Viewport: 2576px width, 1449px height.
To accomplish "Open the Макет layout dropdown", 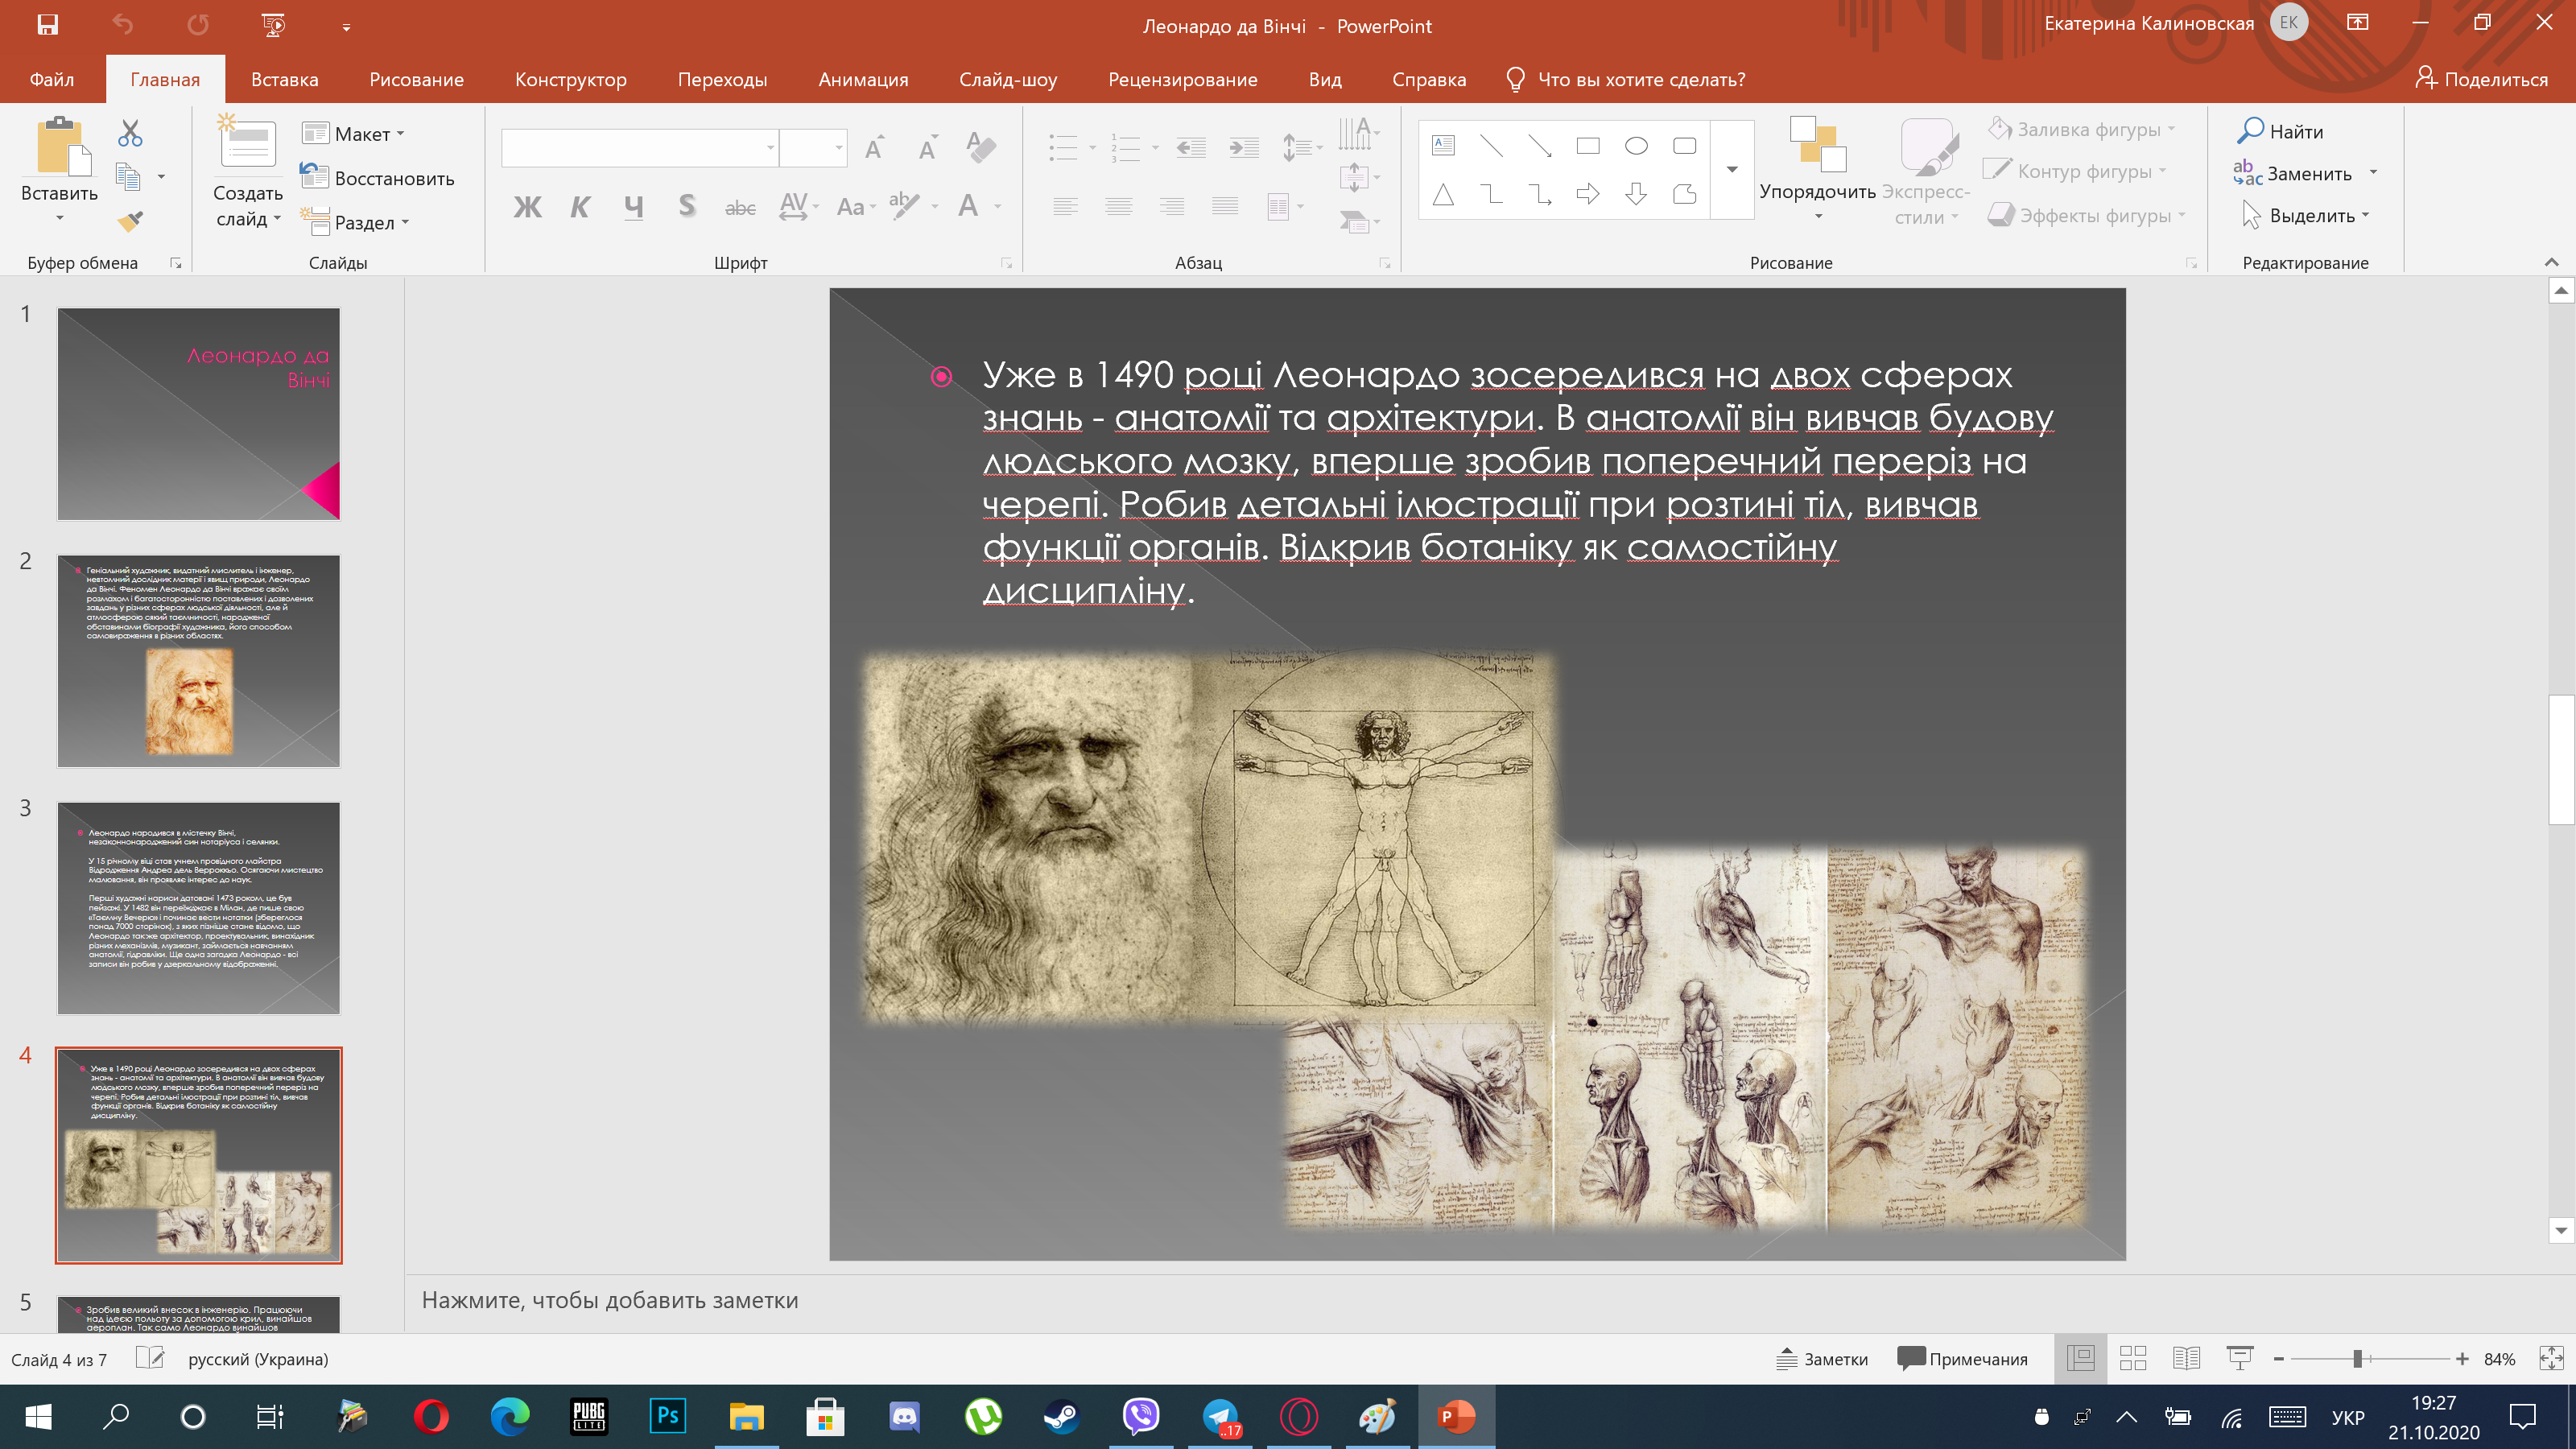I will point(353,134).
